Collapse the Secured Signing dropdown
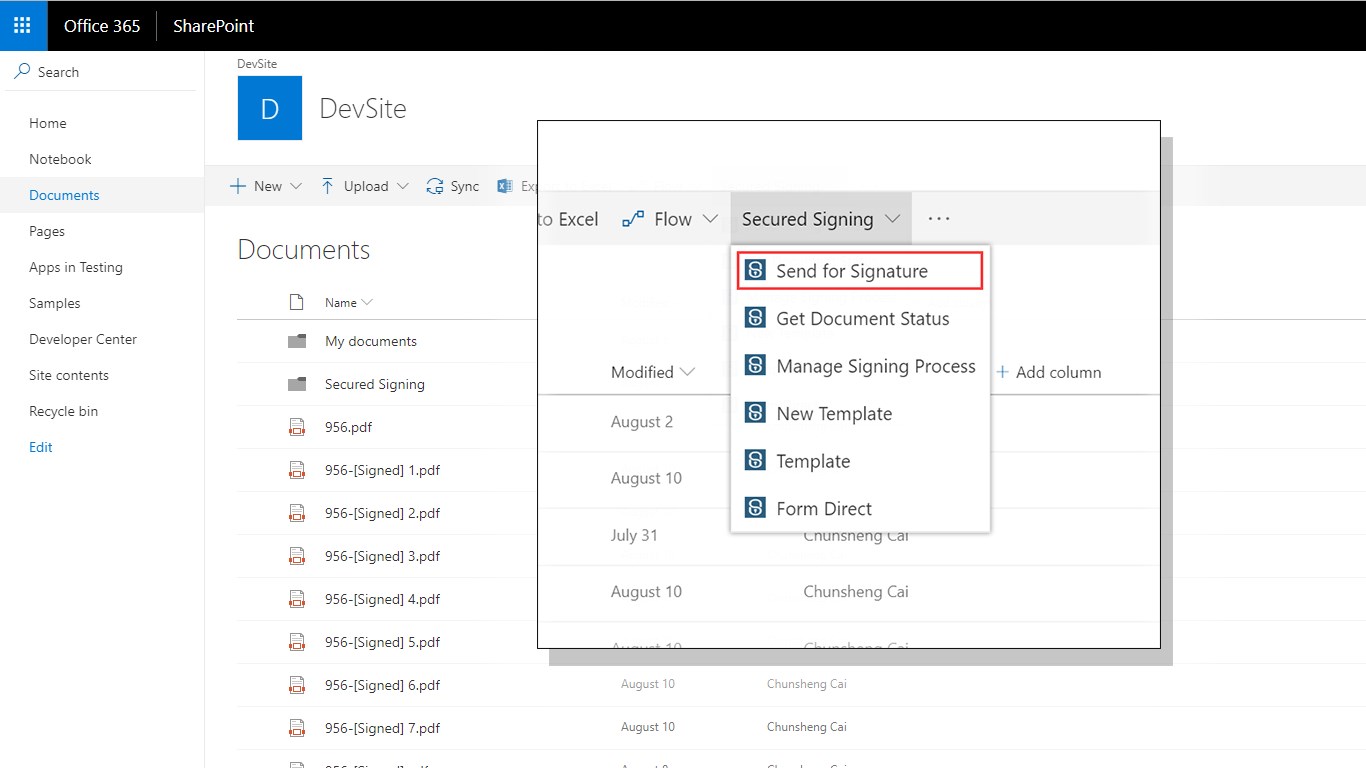 [x=893, y=219]
